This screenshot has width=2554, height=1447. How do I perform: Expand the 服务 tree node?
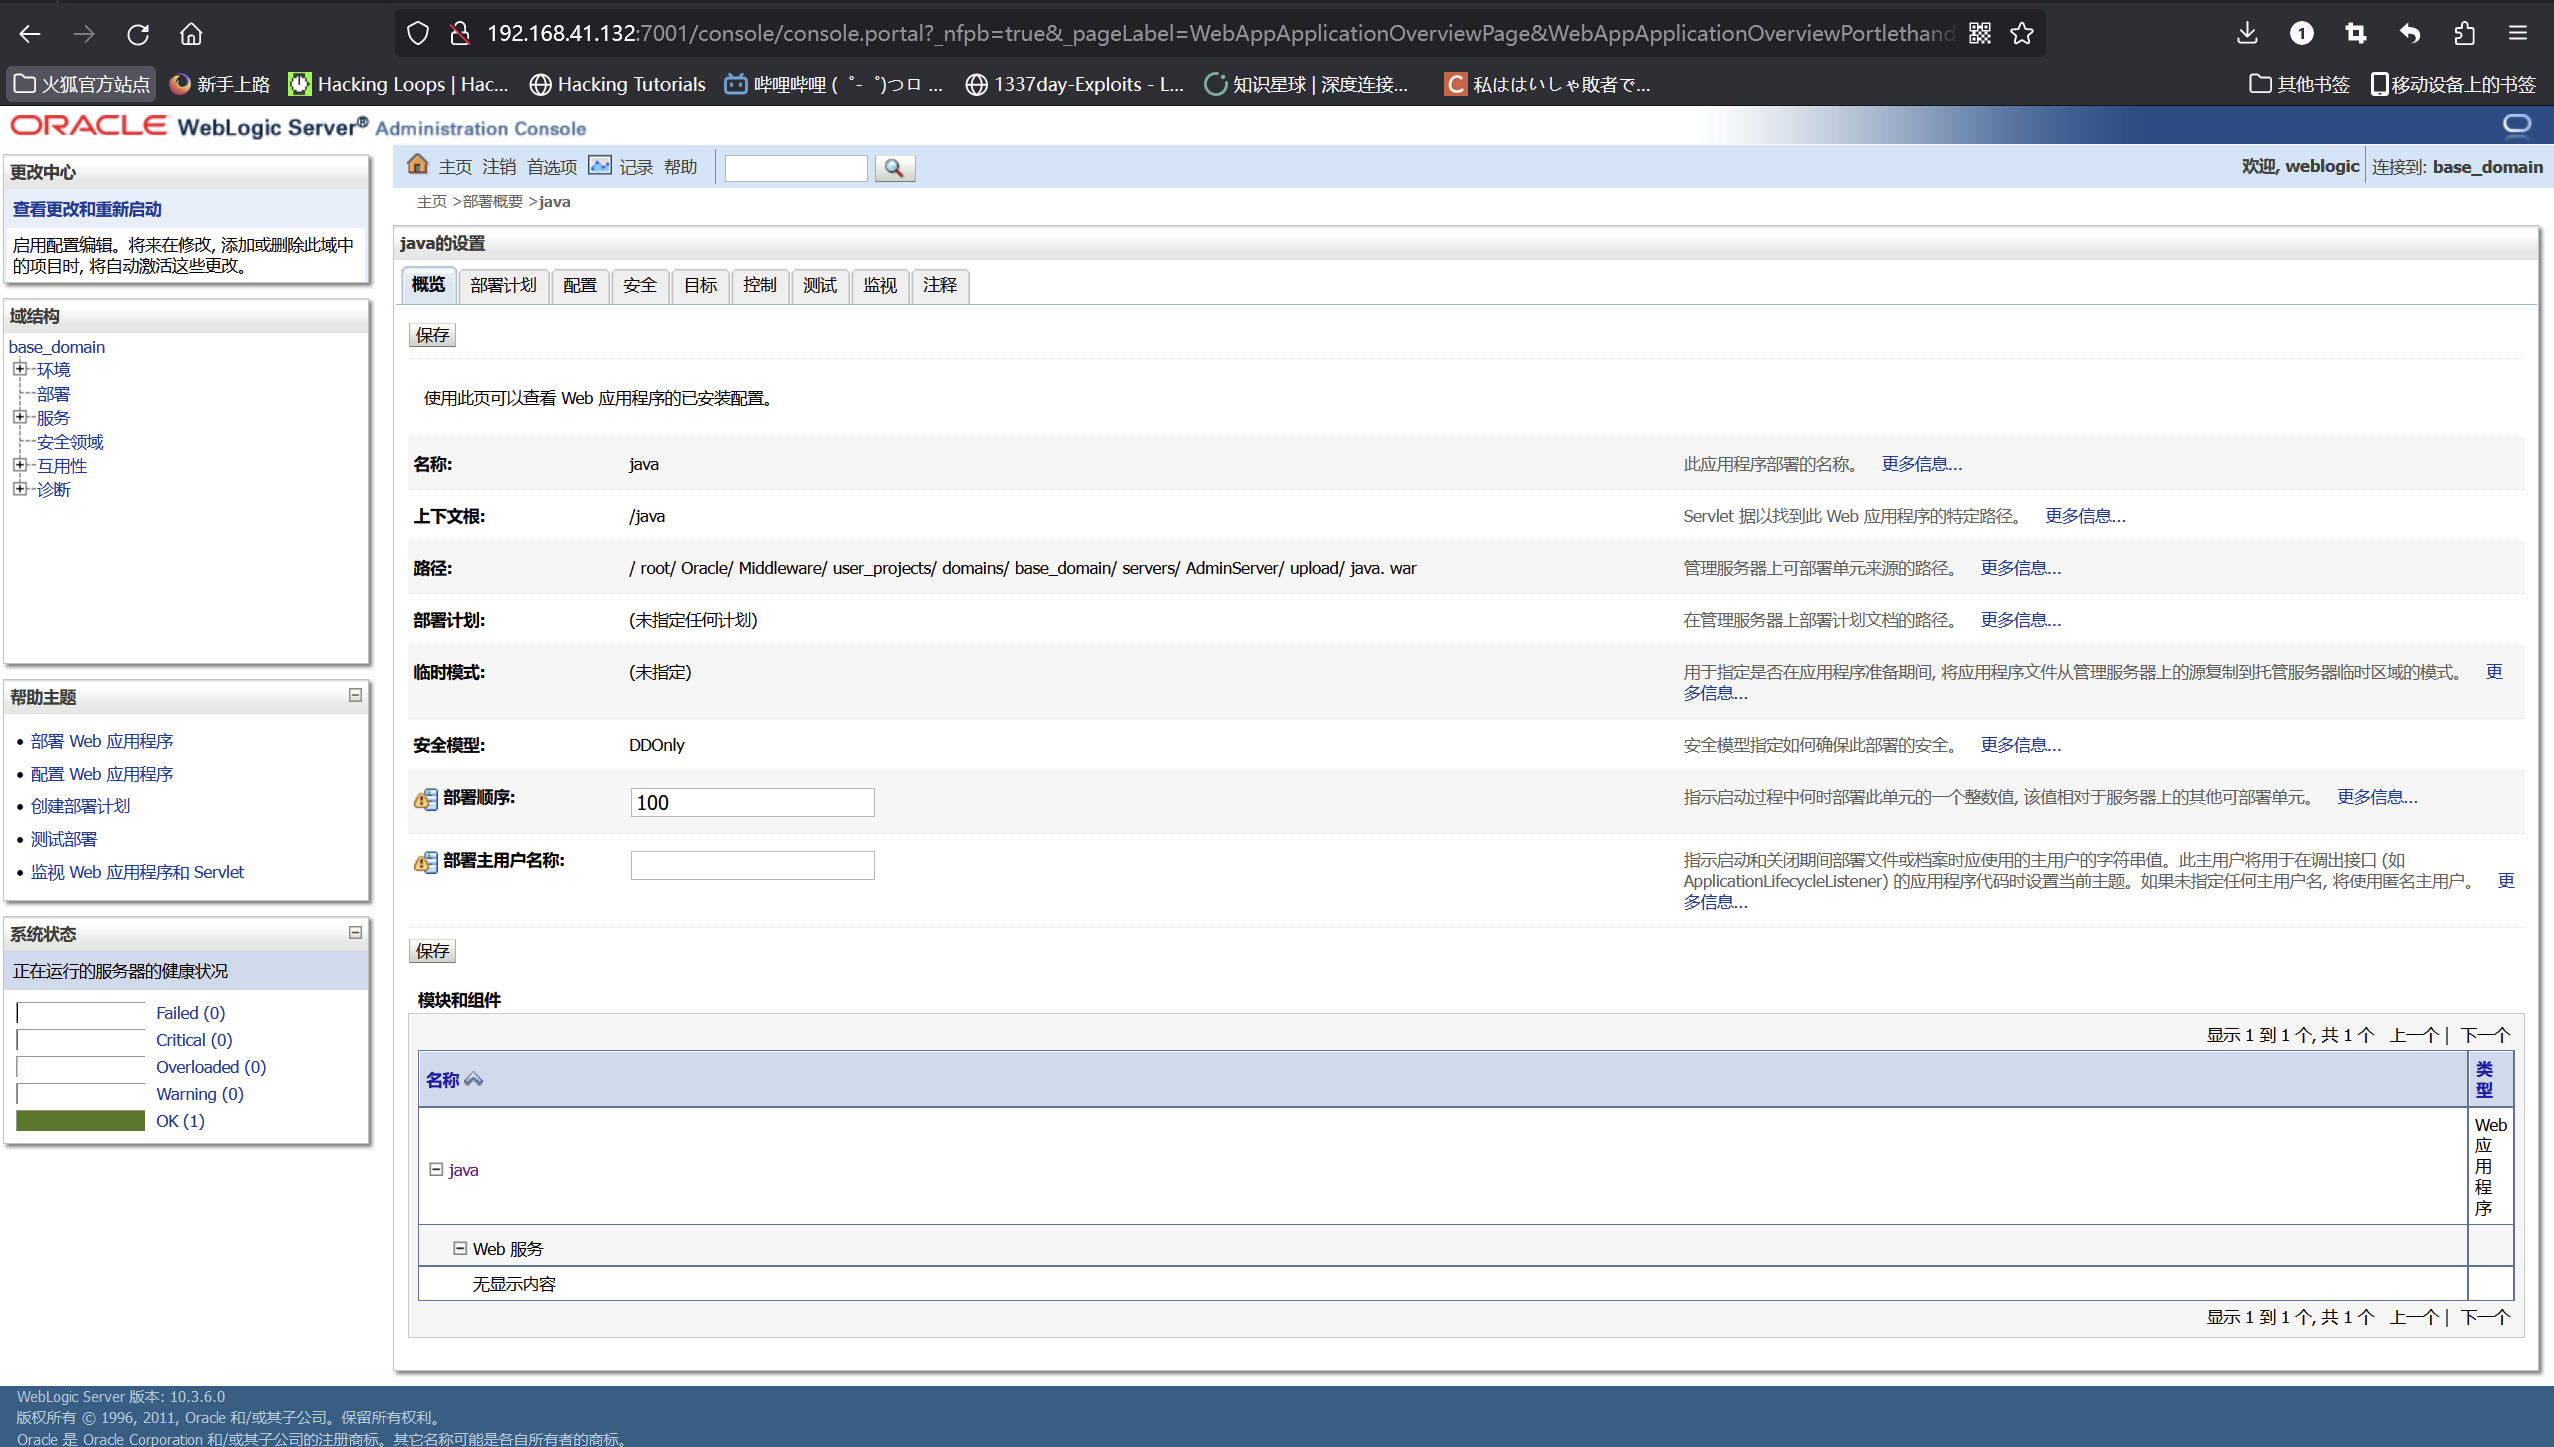tap(19, 417)
